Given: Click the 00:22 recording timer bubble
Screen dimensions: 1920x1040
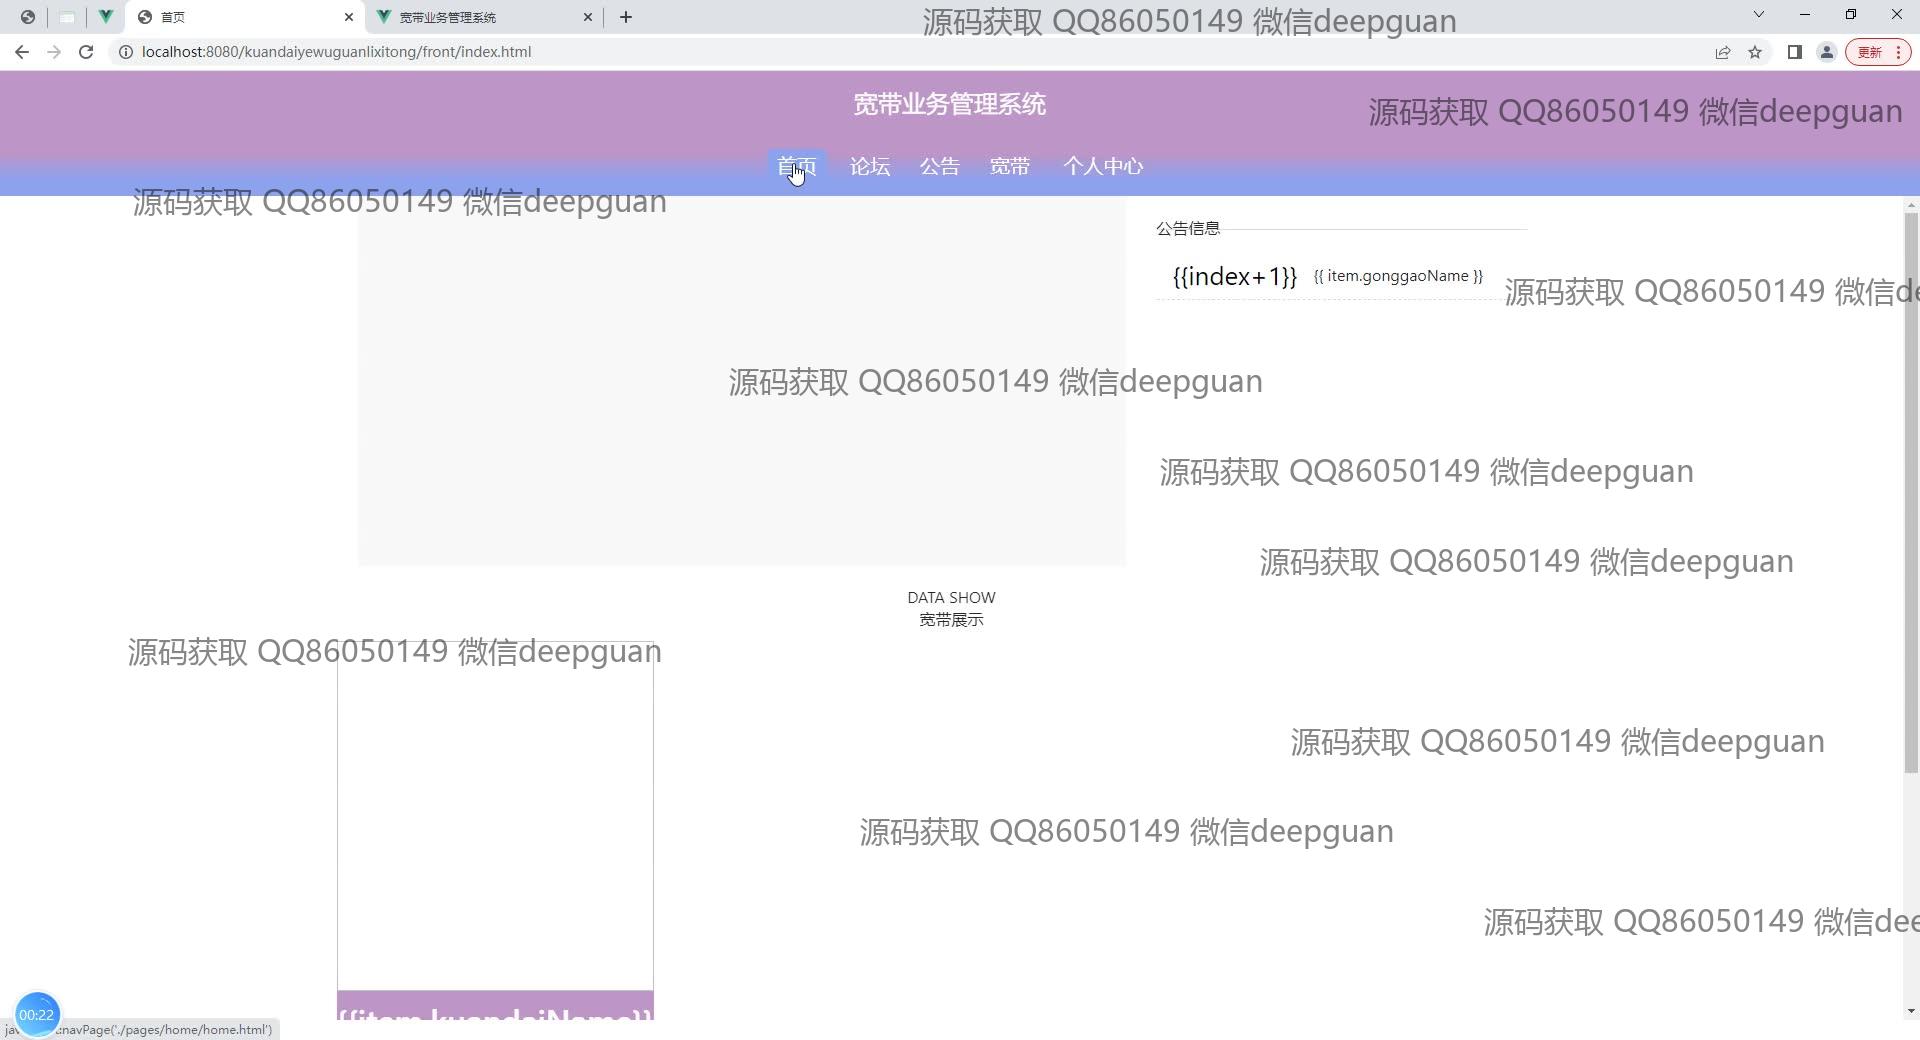Looking at the screenshot, I should [x=37, y=1015].
